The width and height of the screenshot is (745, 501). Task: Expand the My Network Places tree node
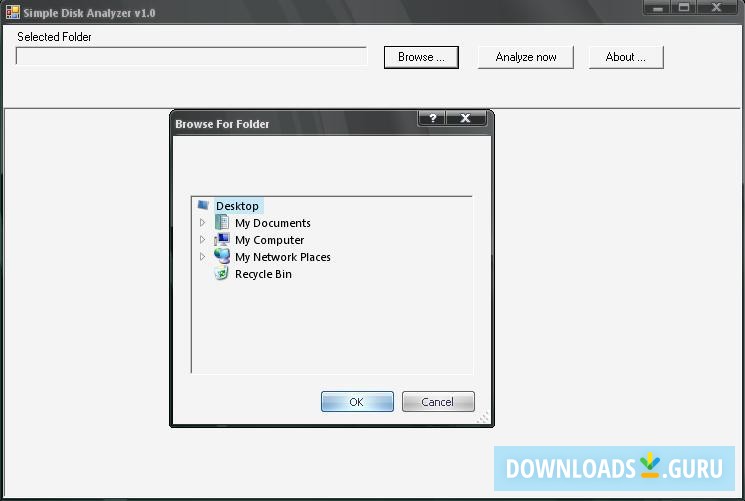pos(202,257)
